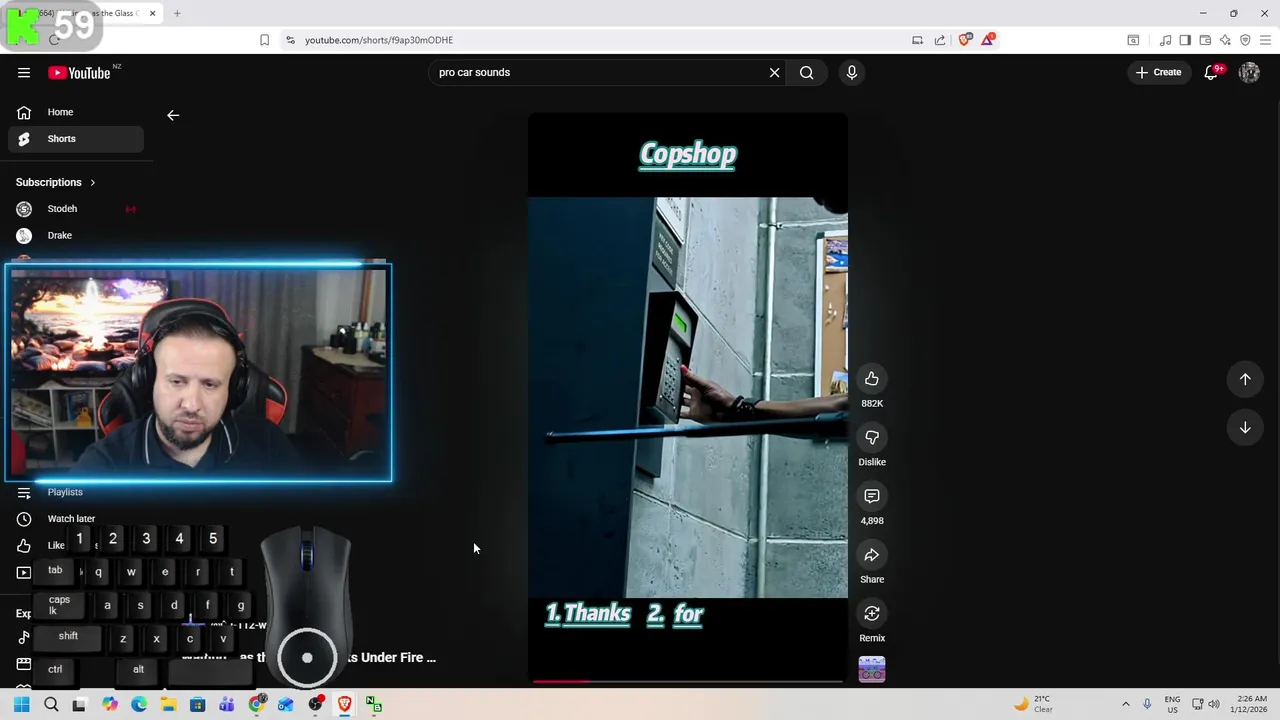
Task: Open the tab search icon in toolbar
Action: point(1133,40)
